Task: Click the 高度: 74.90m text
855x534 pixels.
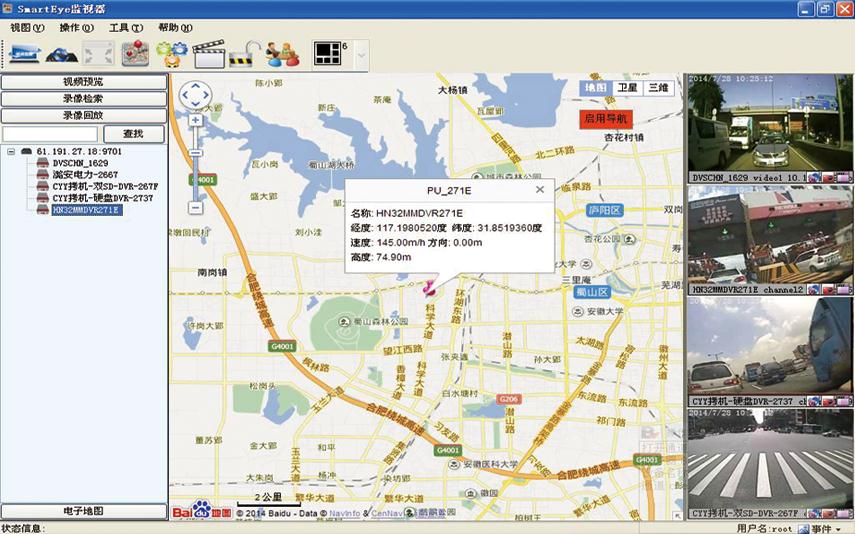Action: (381, 257)
